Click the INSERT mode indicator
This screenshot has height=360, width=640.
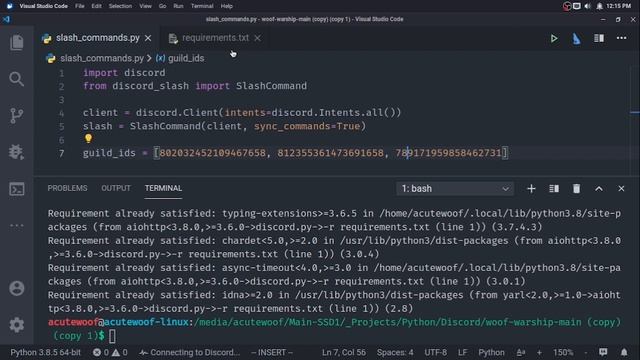[x=272, y=352]
